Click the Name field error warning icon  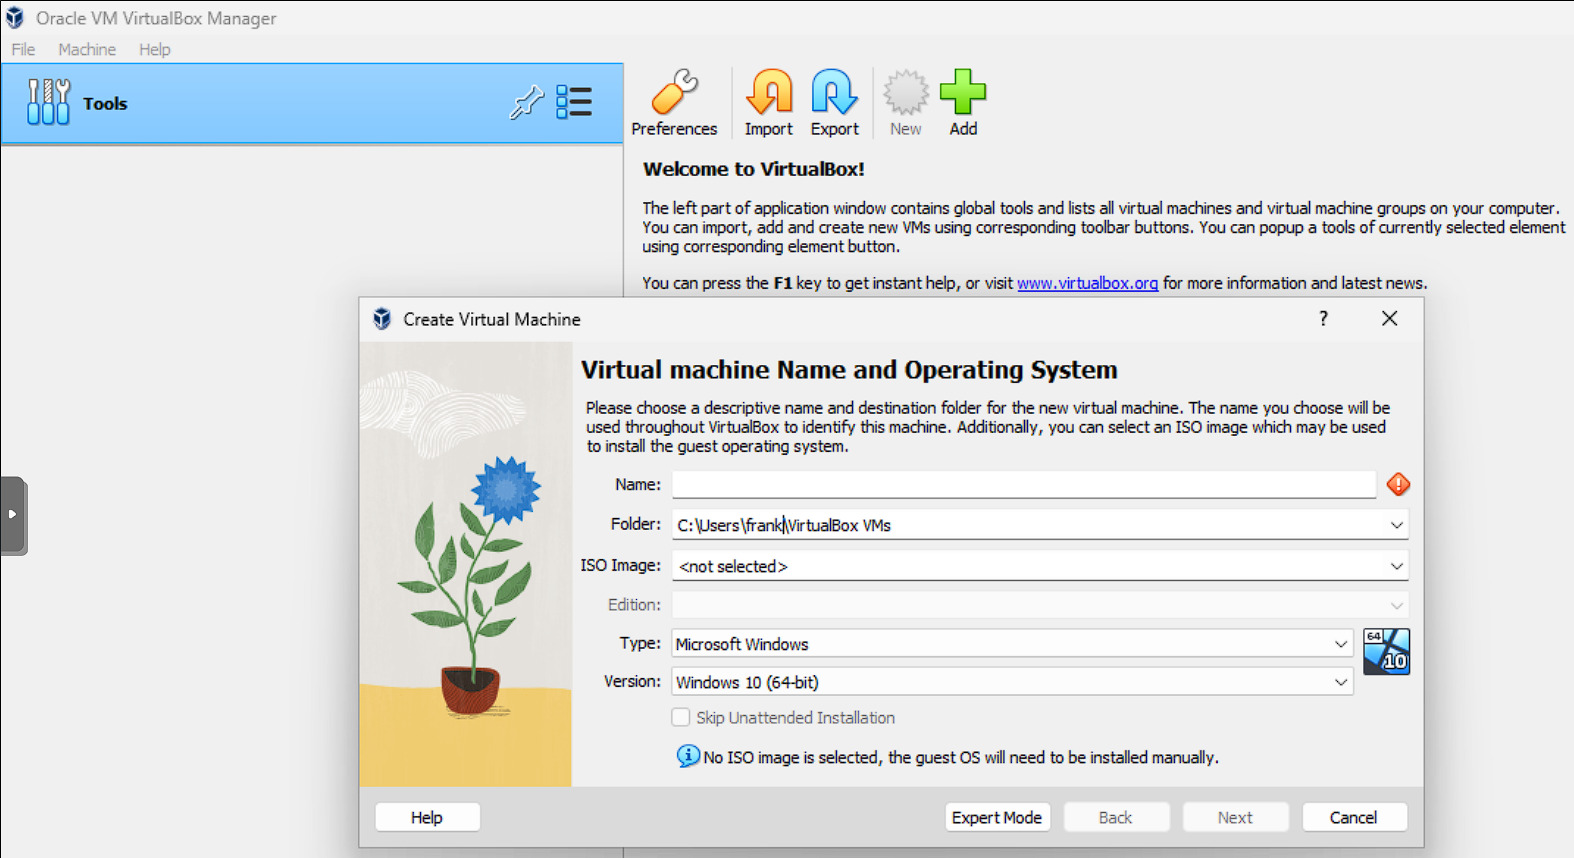tap(1398, 484)
